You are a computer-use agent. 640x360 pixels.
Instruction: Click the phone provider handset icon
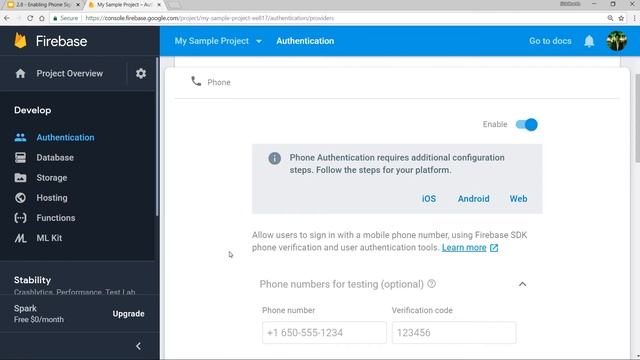pos(196,81)
